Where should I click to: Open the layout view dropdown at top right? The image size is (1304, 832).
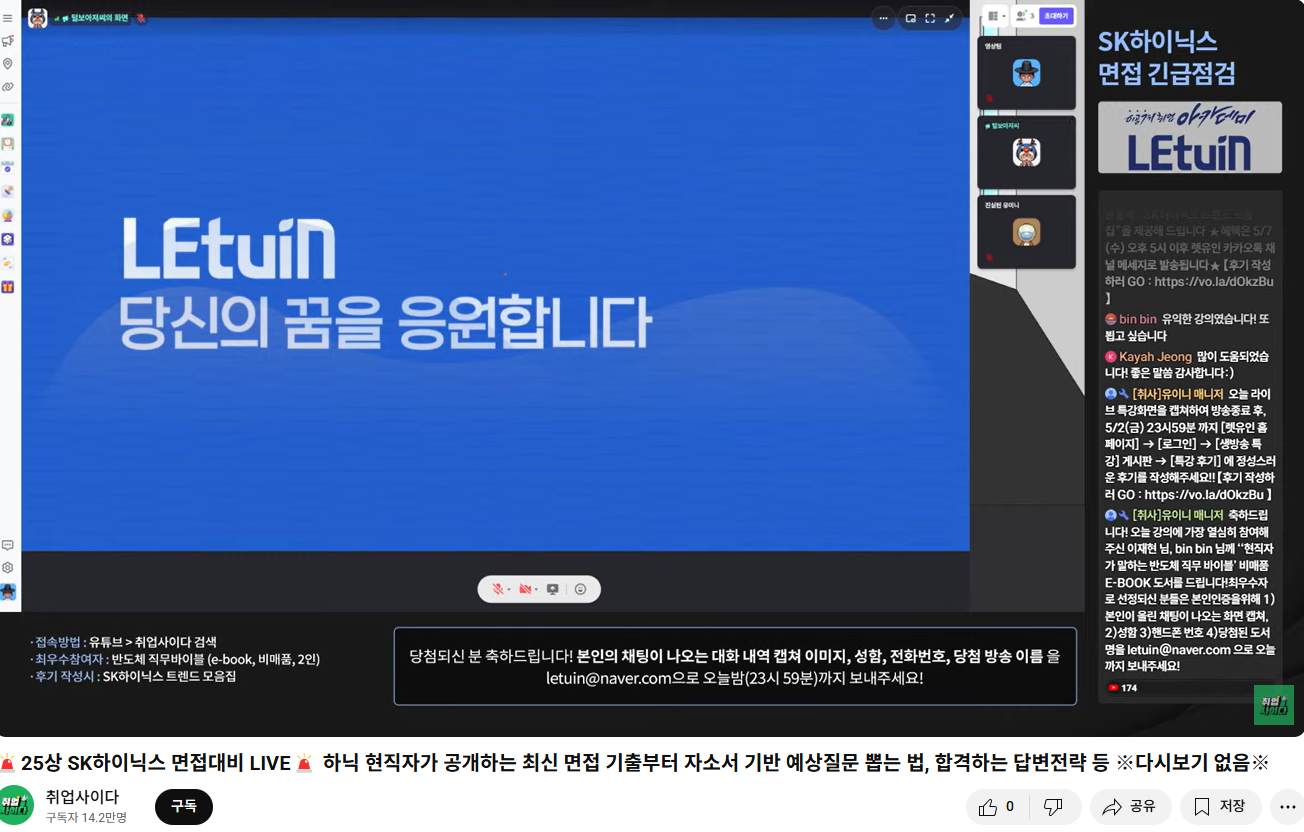point(995,16)
